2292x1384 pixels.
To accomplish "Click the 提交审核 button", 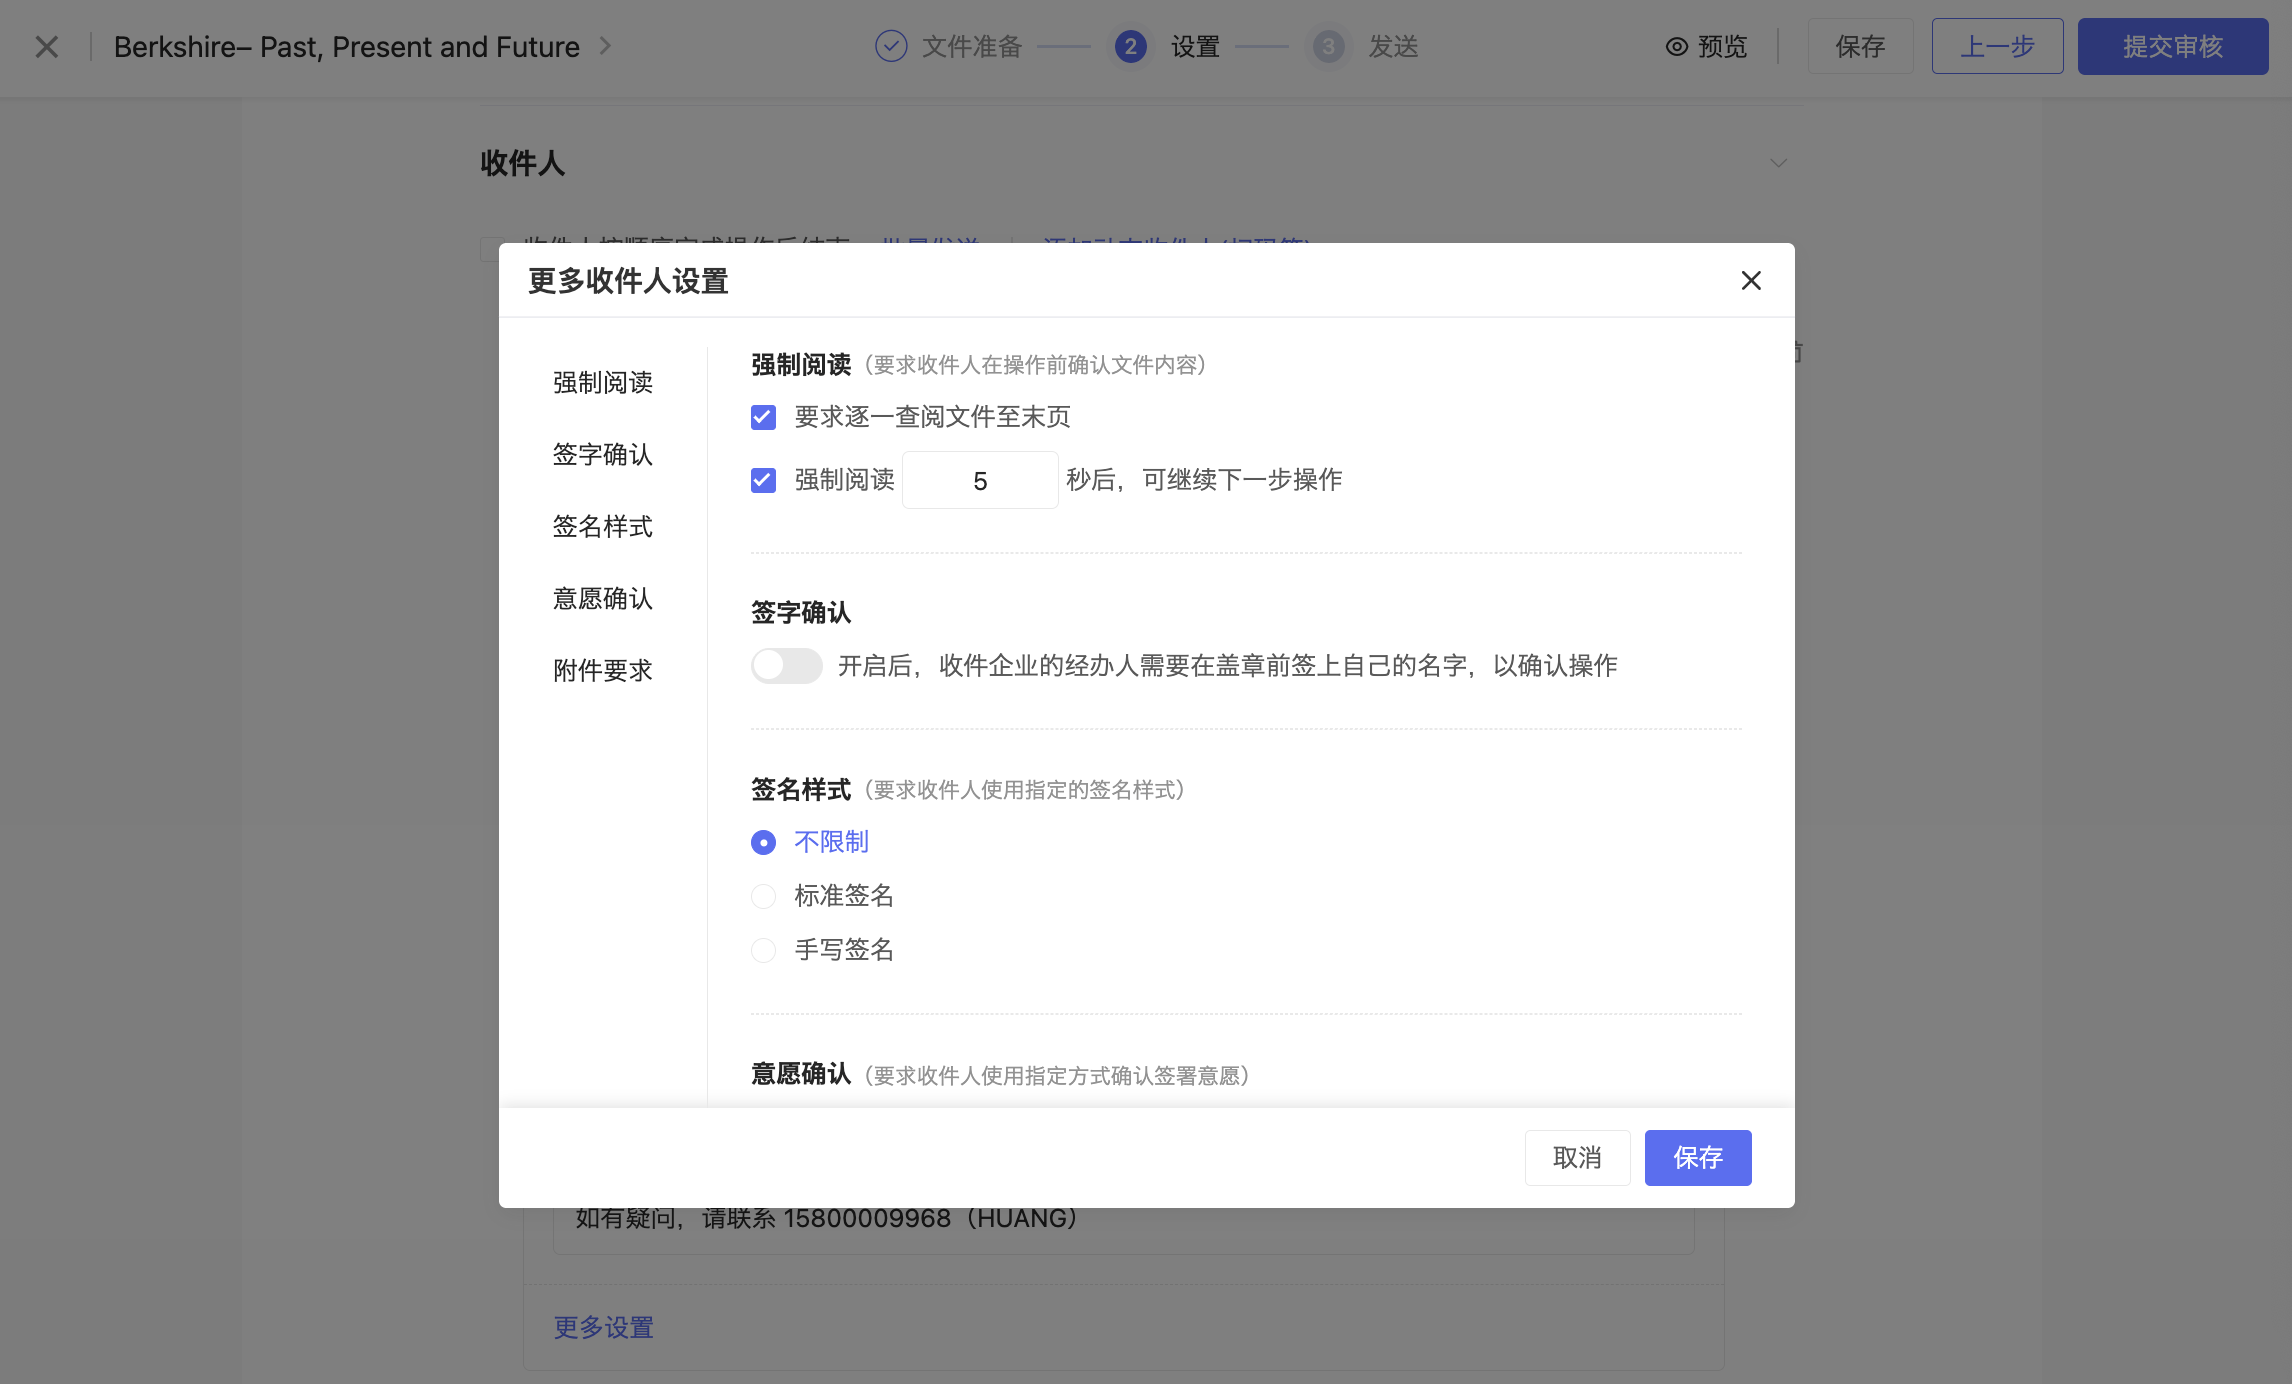I will (x=2172, y=47).
